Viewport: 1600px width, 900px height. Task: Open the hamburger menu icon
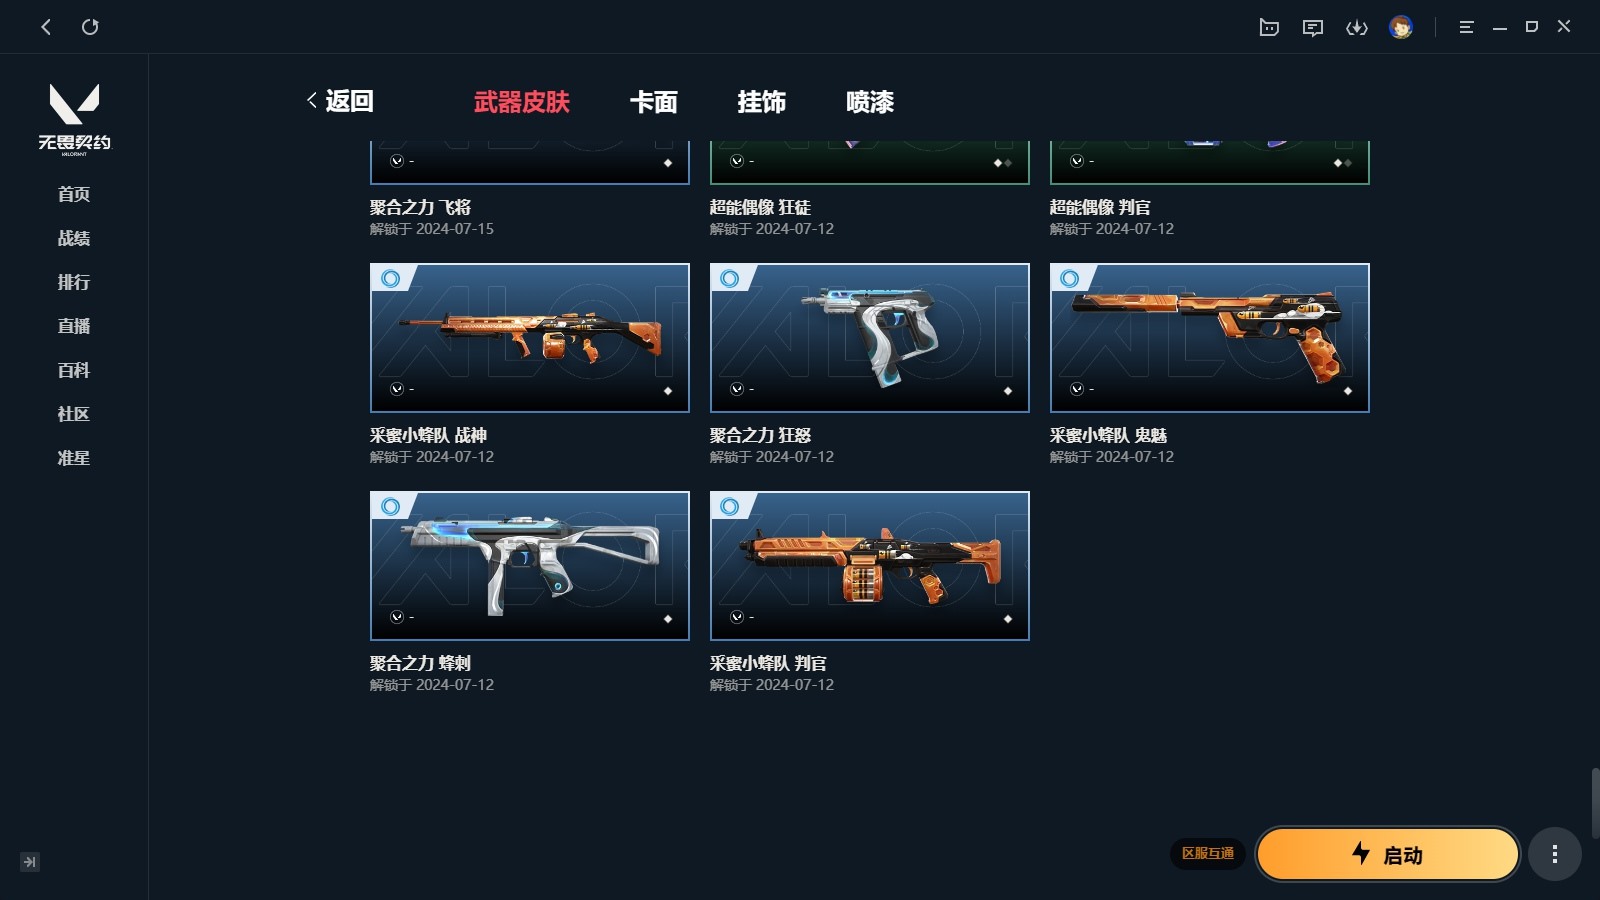click(x=1466, y=27)
